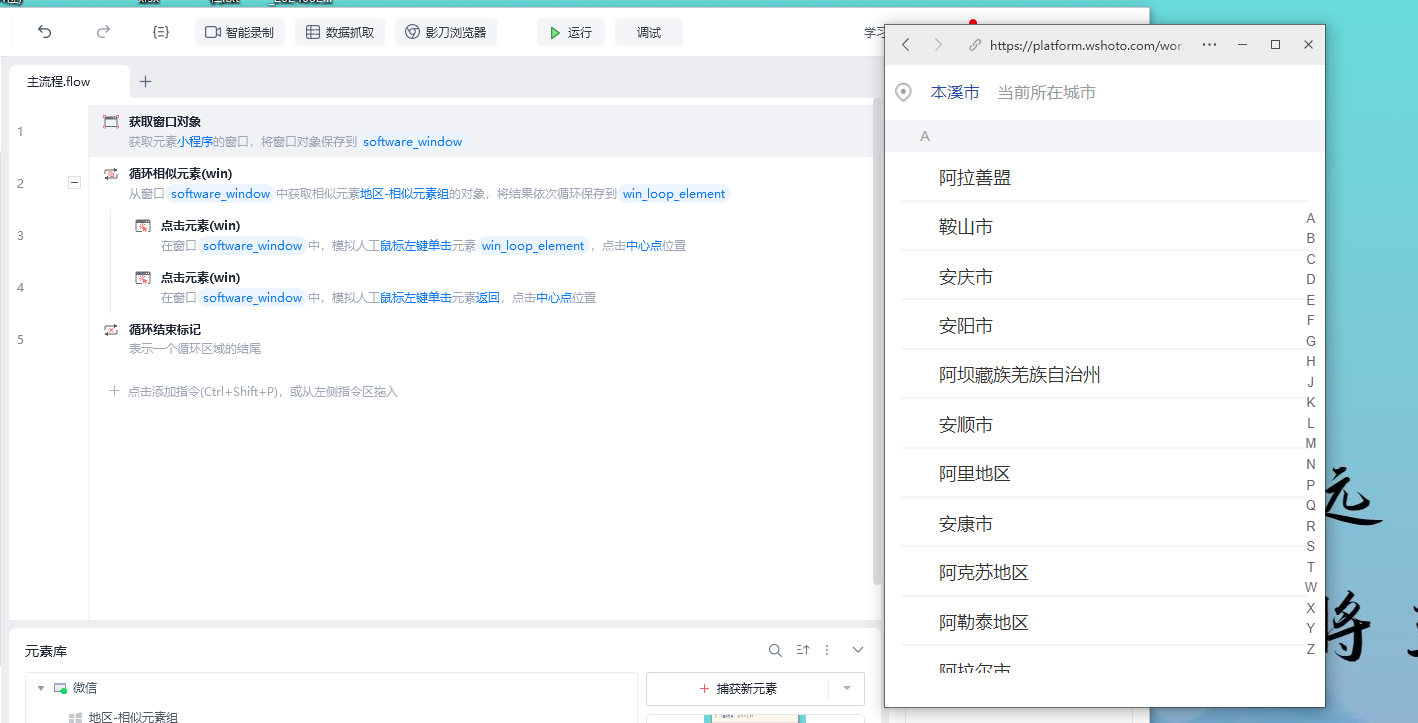Click the search icon in 元素库
Viewport: 1418px width, 723px height.
pos(775,650)
